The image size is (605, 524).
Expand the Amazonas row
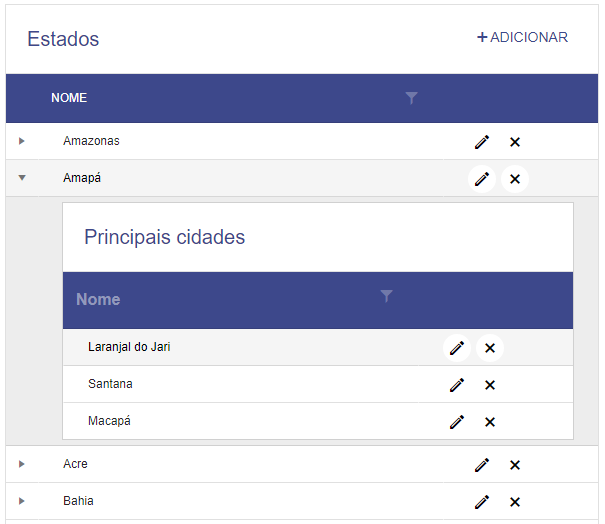coord(22,141)
